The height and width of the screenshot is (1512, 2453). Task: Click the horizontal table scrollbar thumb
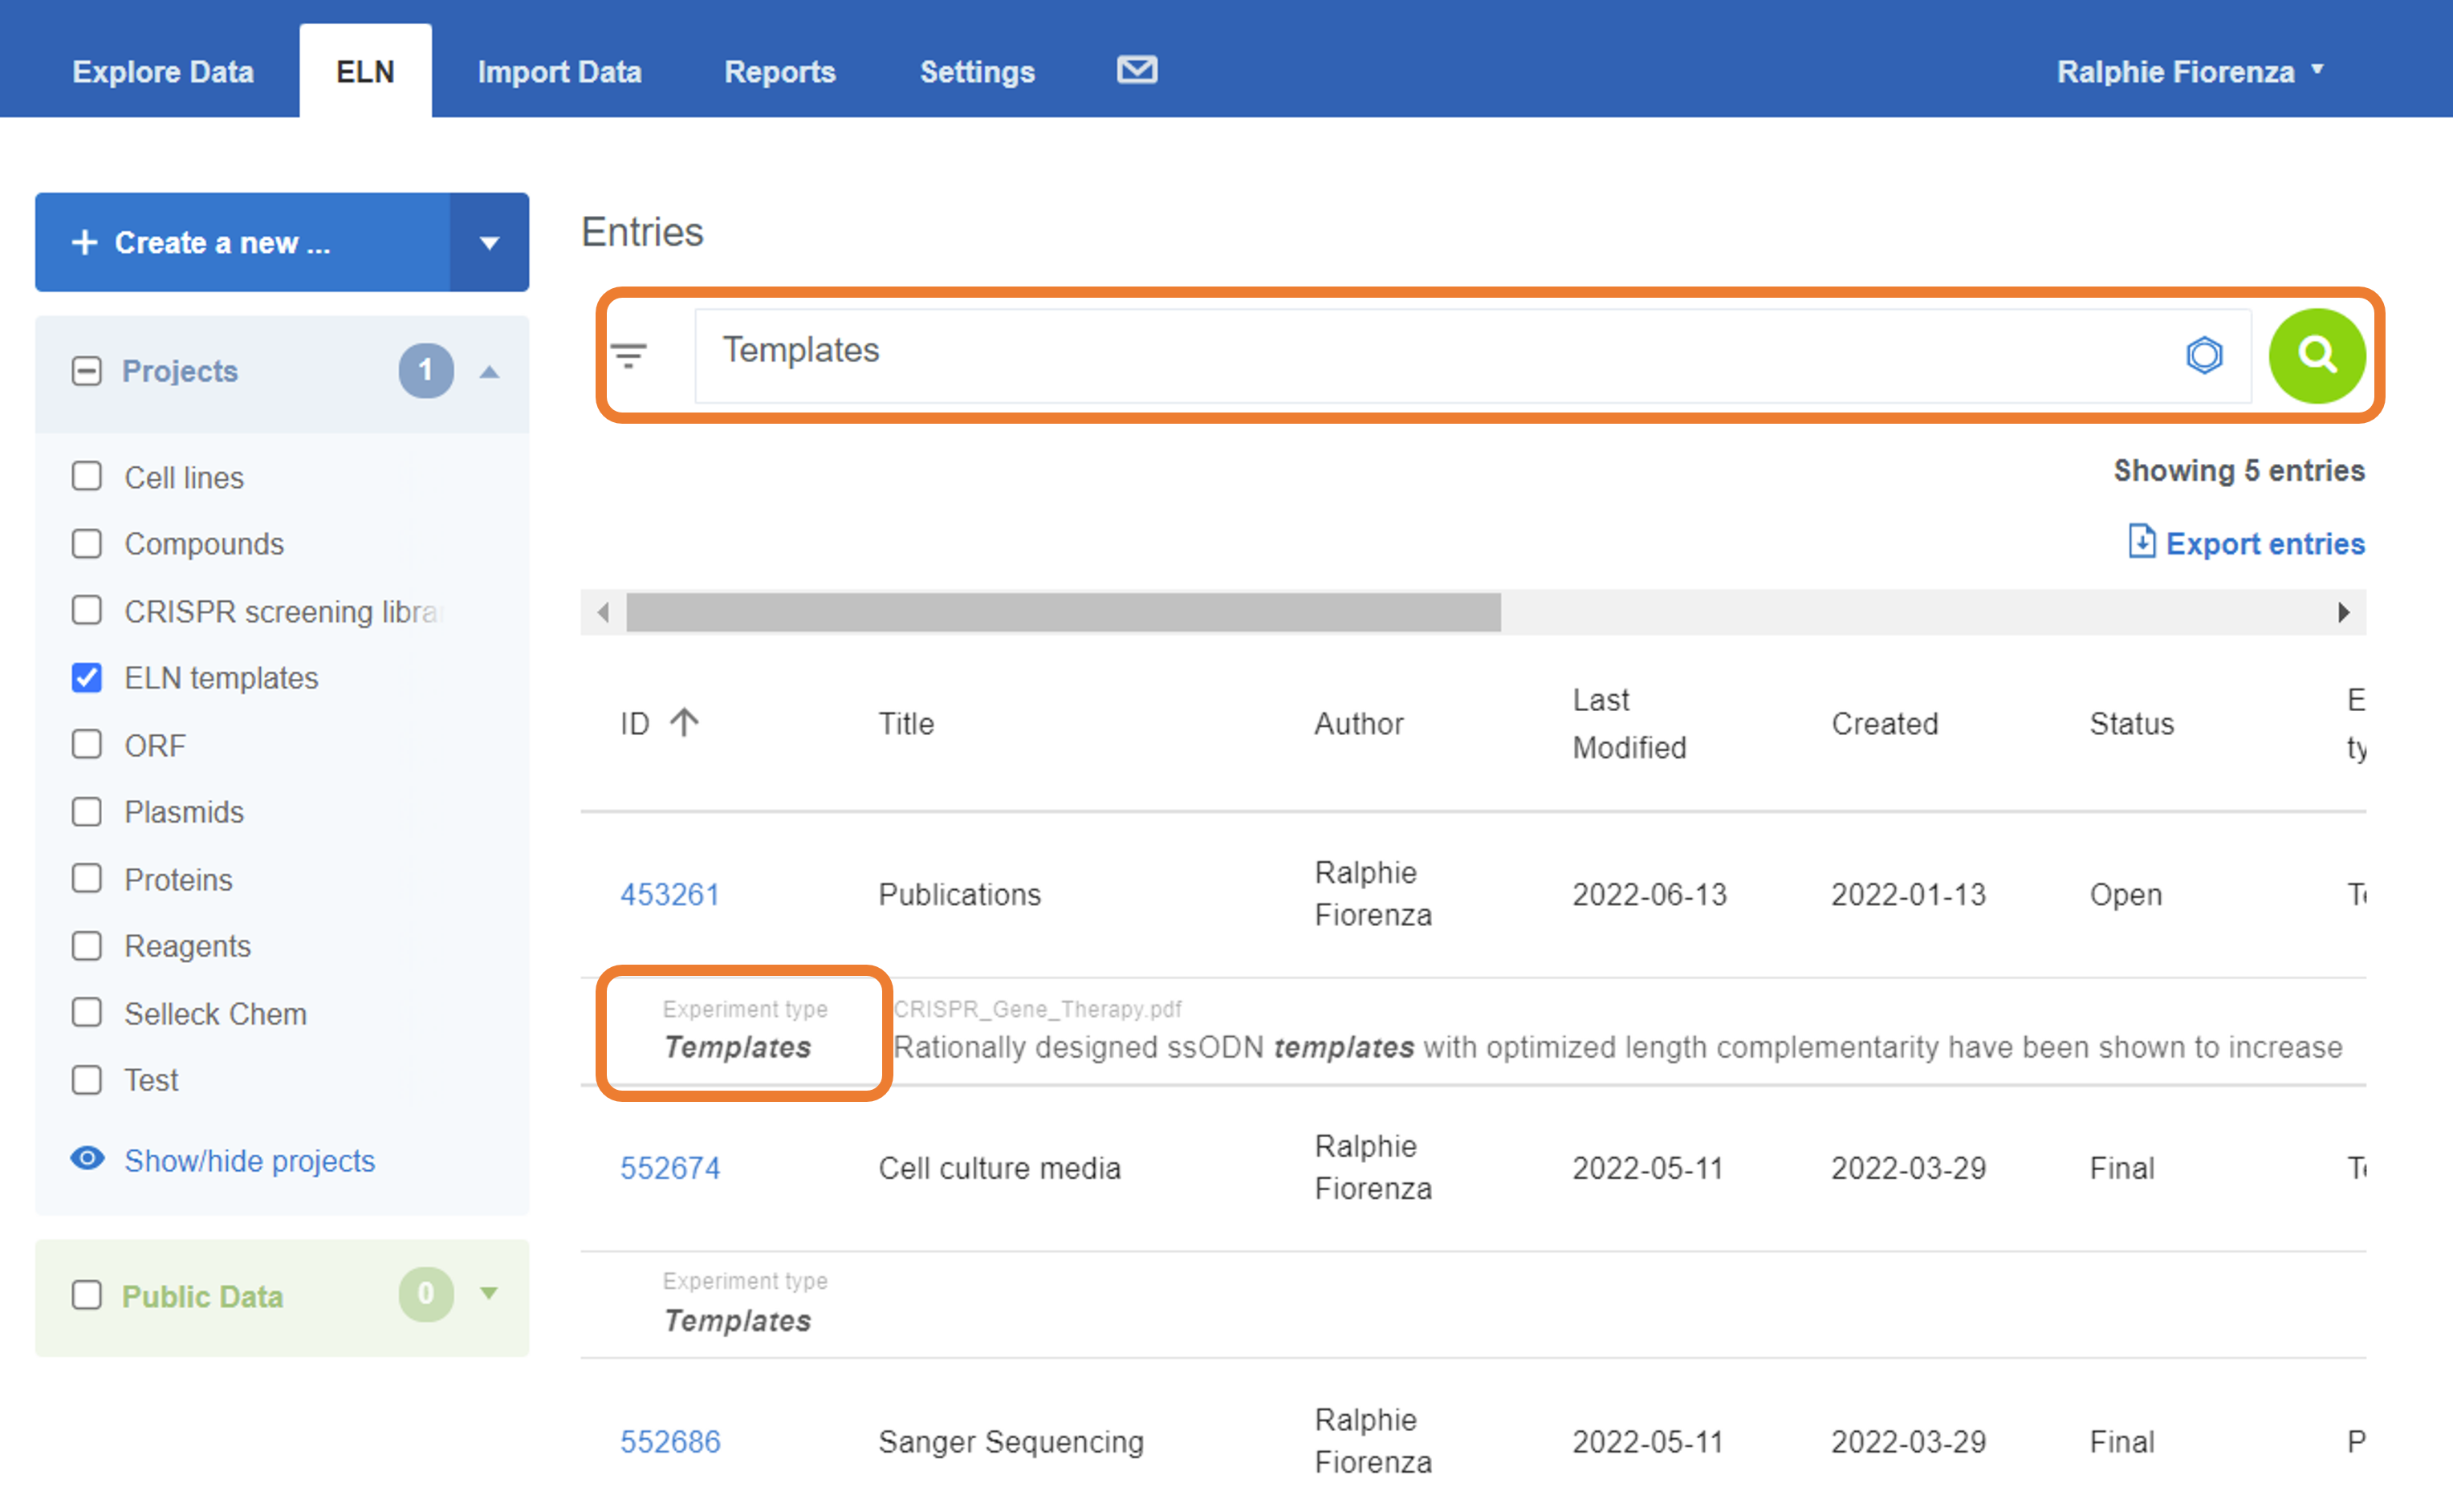pos(1063,612)
